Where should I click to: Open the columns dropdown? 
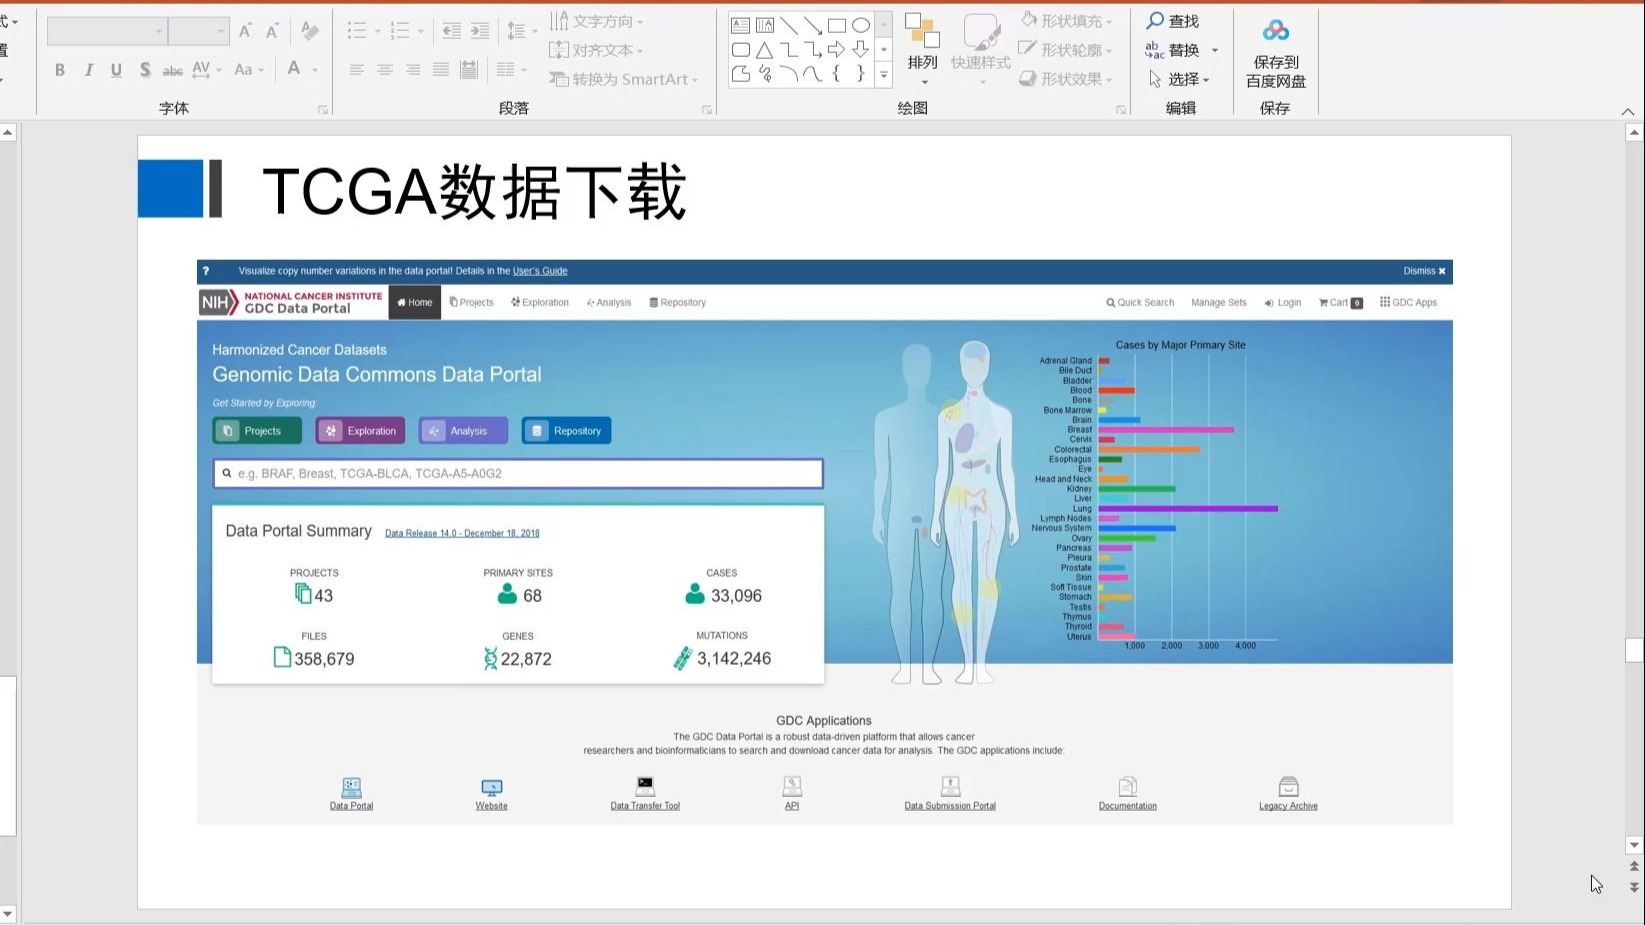tap(511, 70)
